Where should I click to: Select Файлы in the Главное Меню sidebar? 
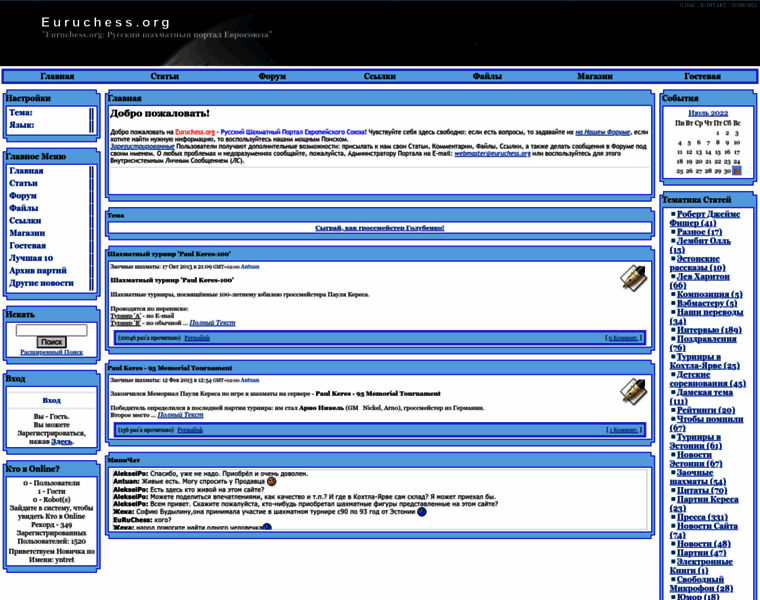click(x=24, y=208)
